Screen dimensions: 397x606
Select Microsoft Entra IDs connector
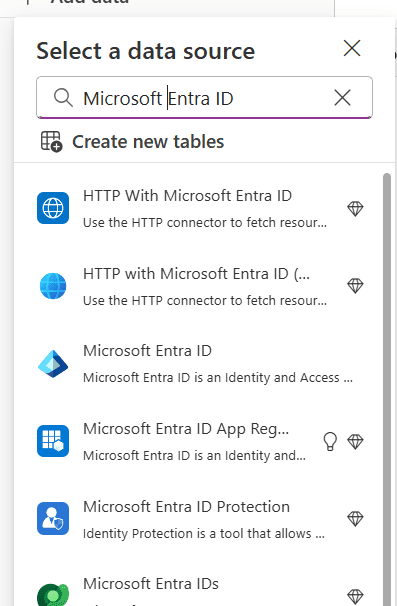tap(151, 584)
